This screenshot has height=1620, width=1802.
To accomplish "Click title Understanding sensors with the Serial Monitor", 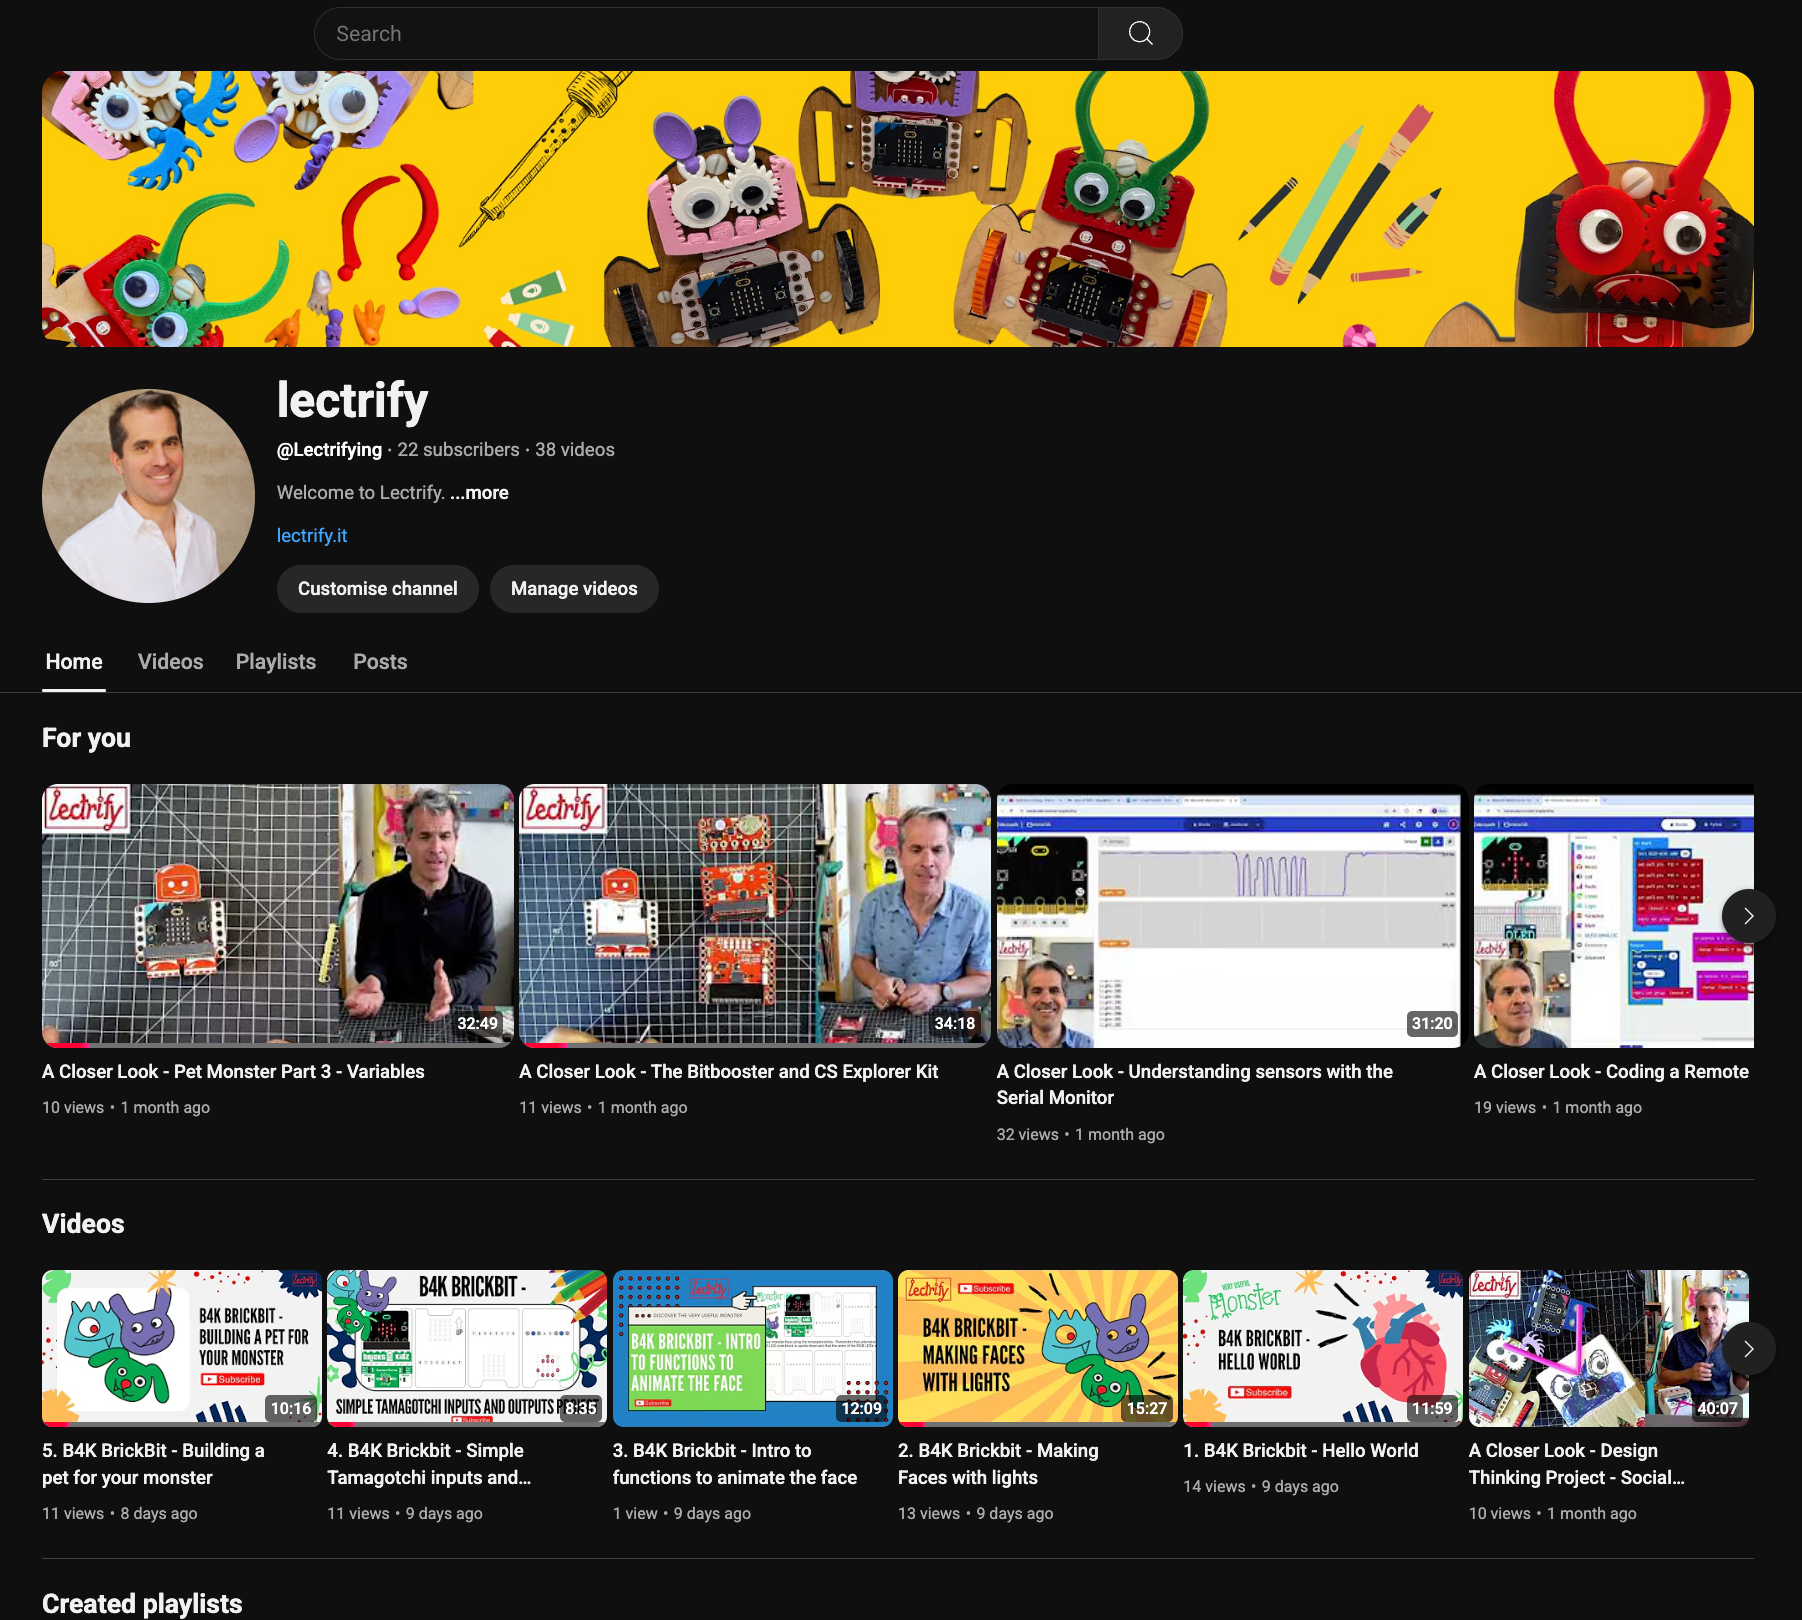I will click(1195, 1085).
